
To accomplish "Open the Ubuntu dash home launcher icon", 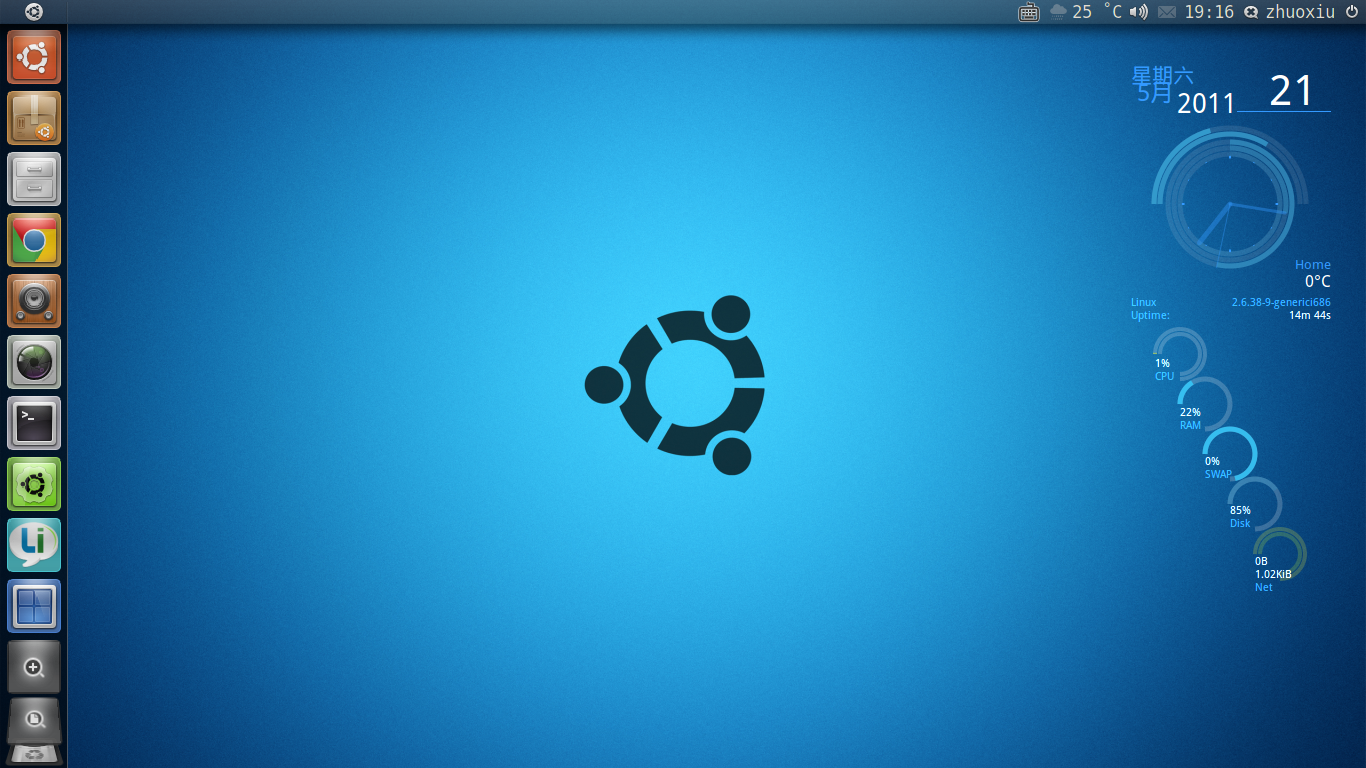I will 34,57.
